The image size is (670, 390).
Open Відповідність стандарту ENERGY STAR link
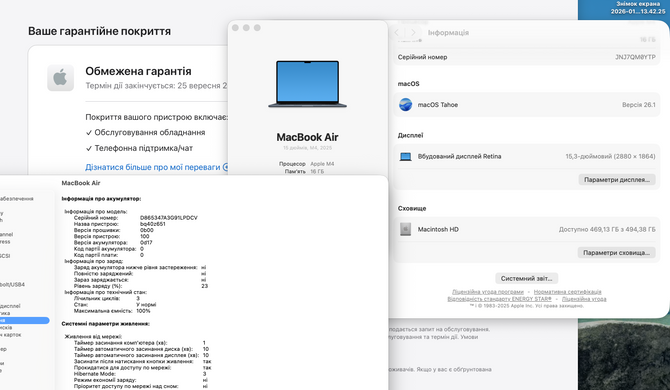(499, 299)
